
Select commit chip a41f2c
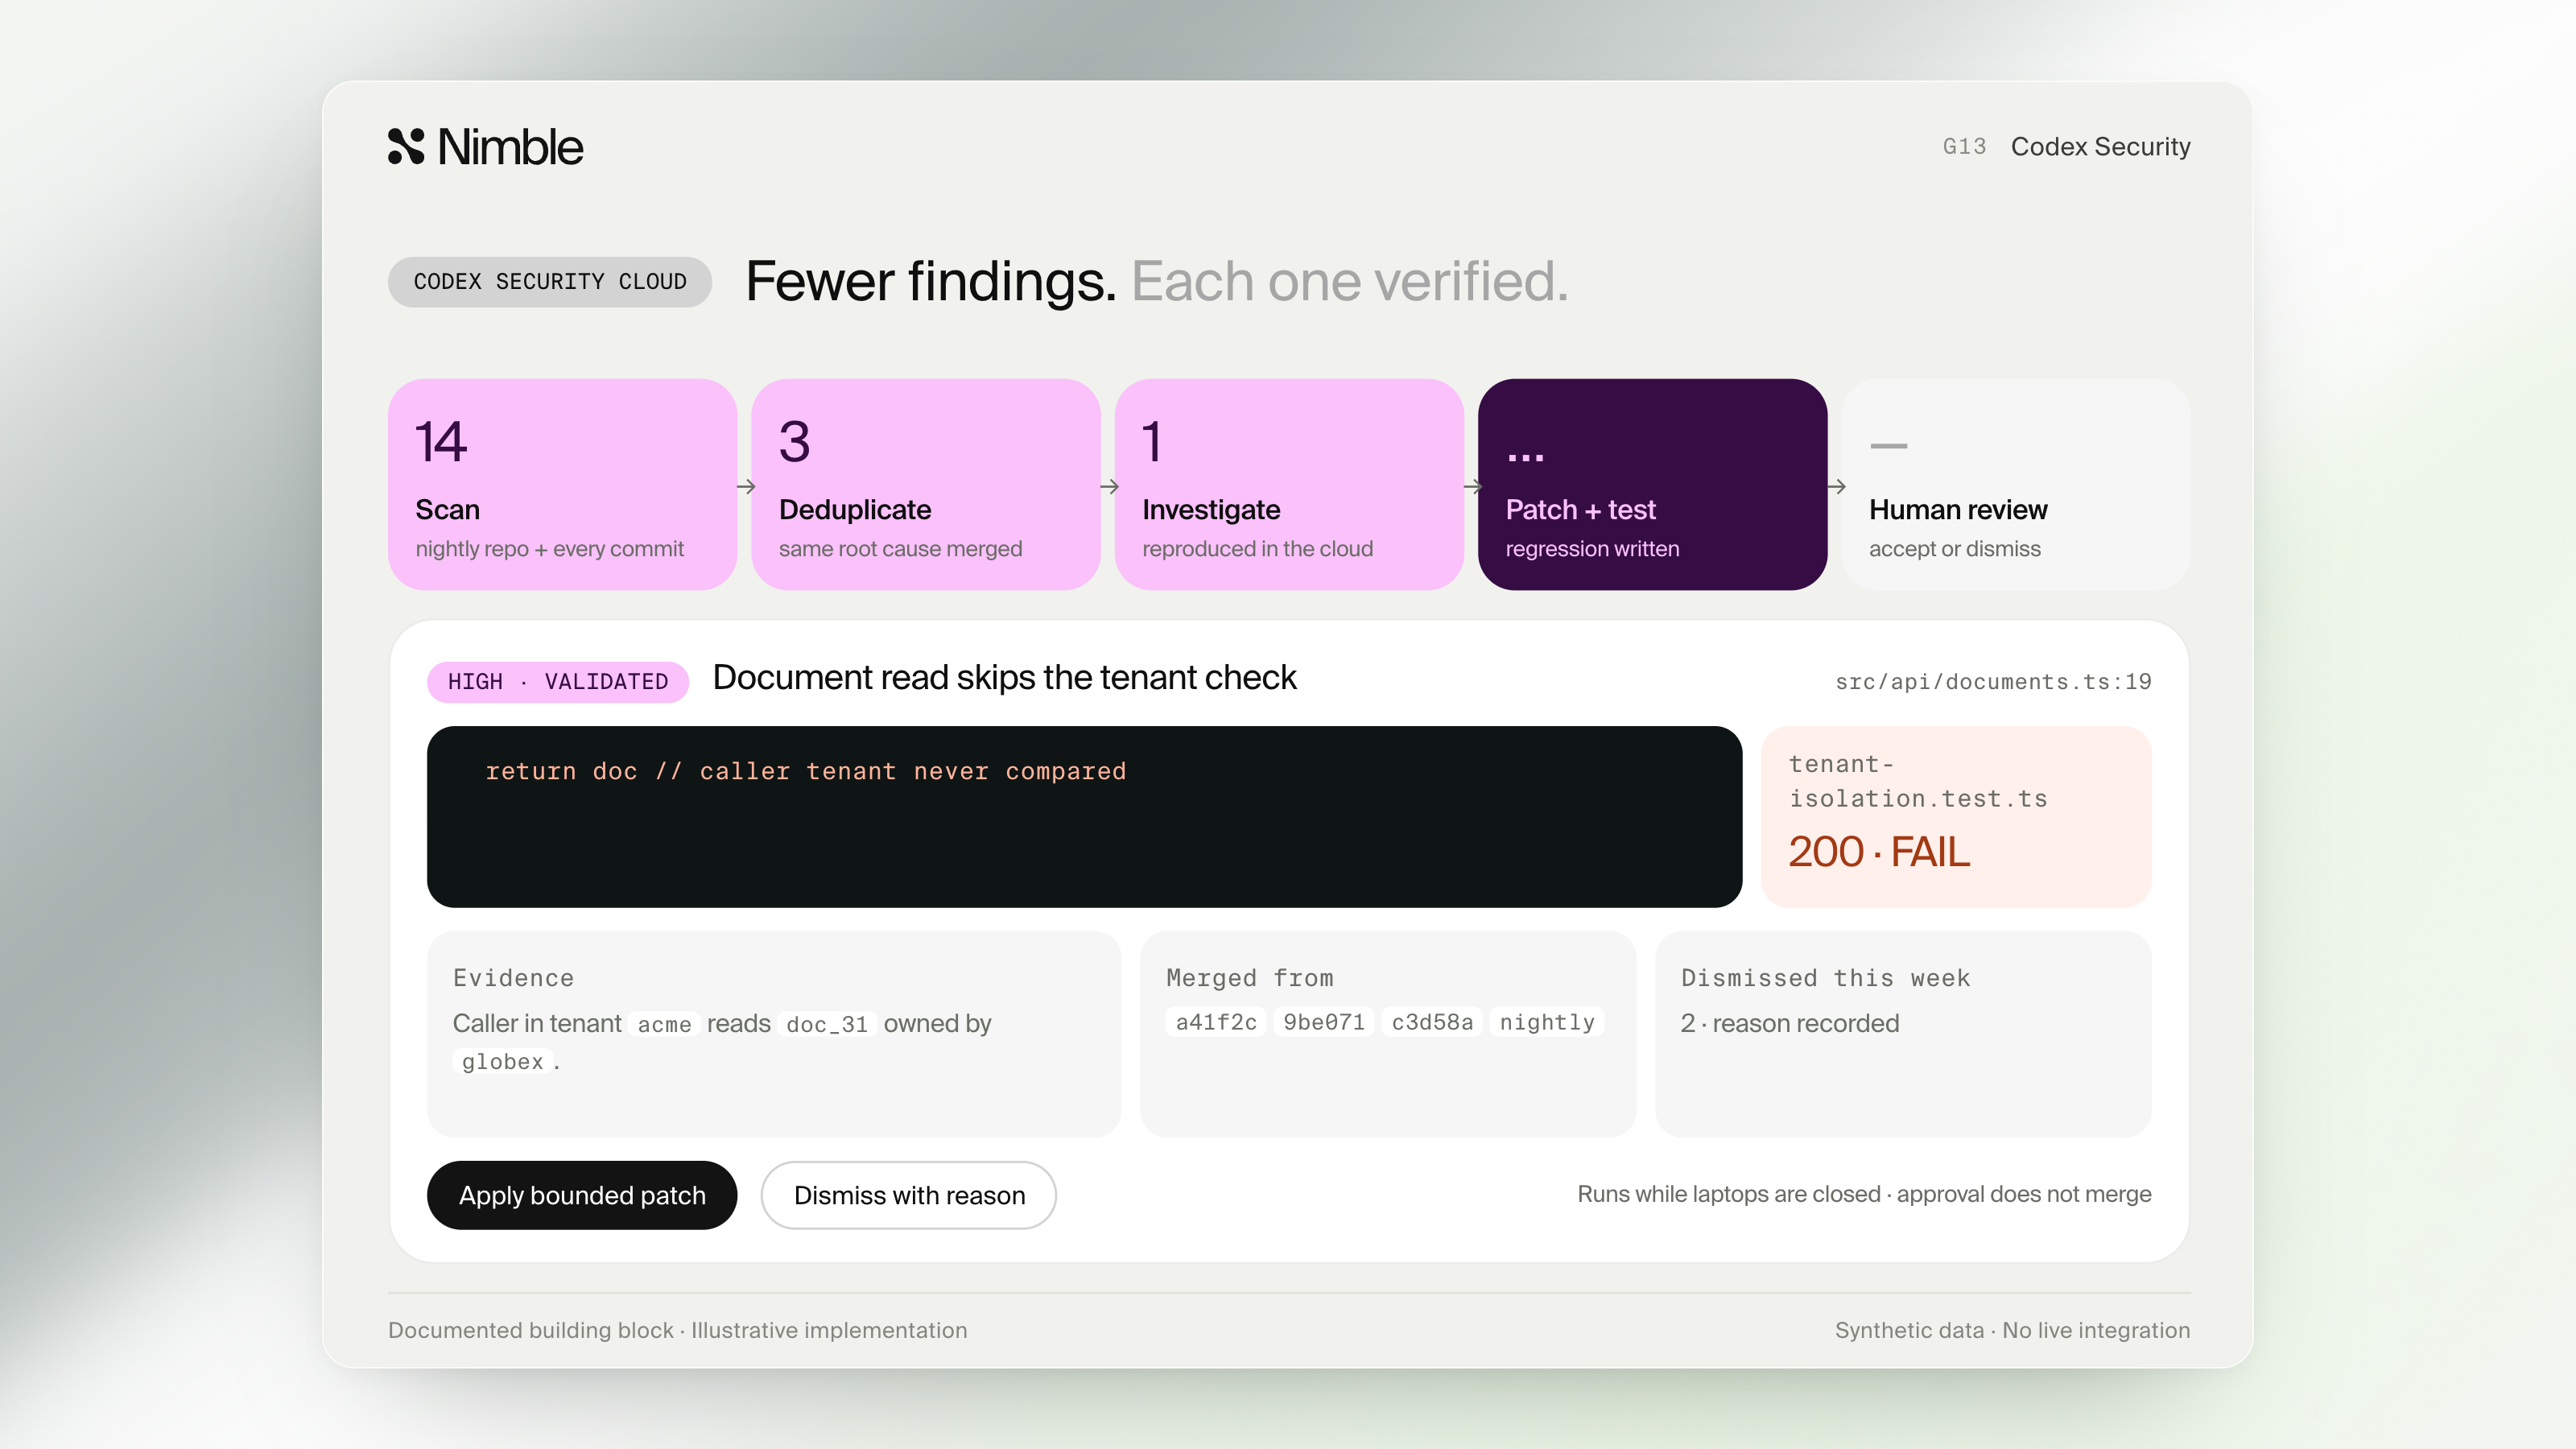tap(1216, 1022)
